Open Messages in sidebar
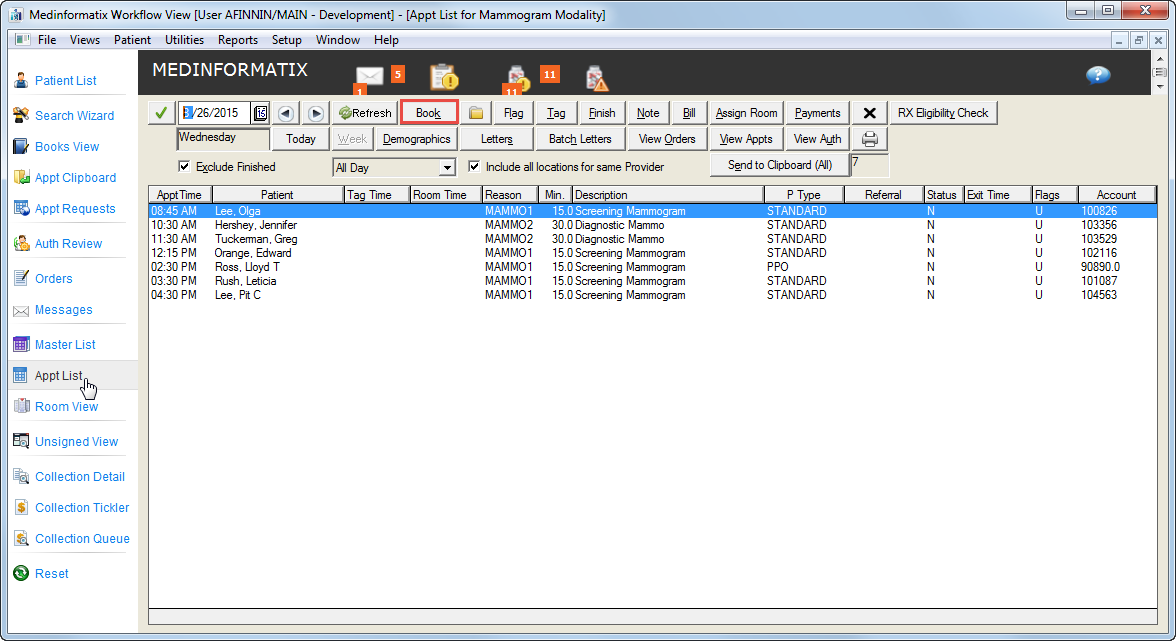Viewport: 1176px width, 641px height. [64, 310]
